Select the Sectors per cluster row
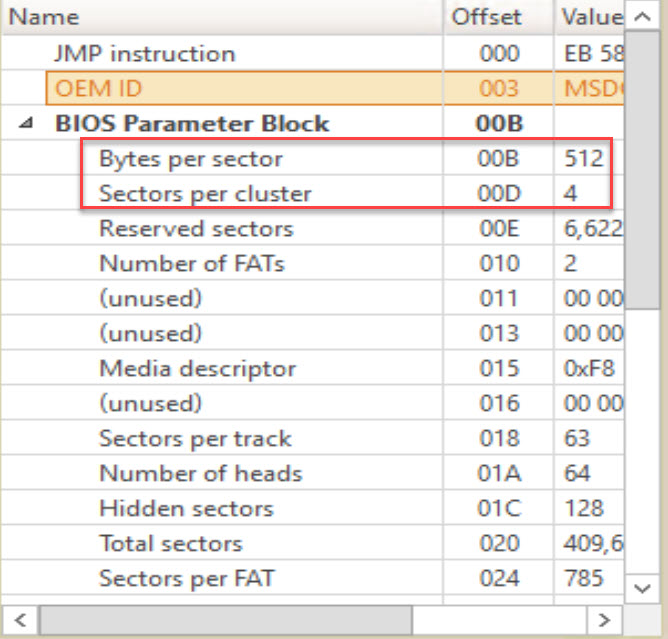 (205, 194)
